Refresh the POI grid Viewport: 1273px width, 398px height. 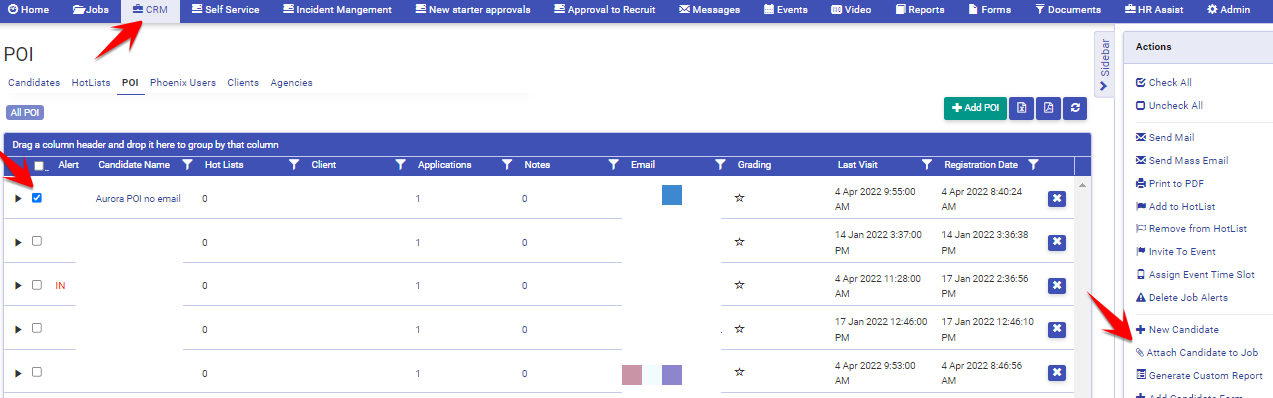click(x=1075, y=108)
